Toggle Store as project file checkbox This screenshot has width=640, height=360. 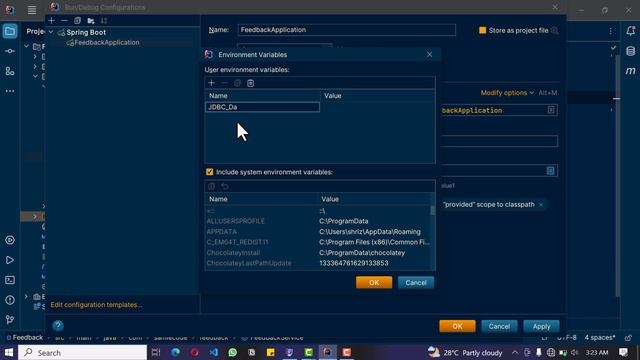click(482, 30)
